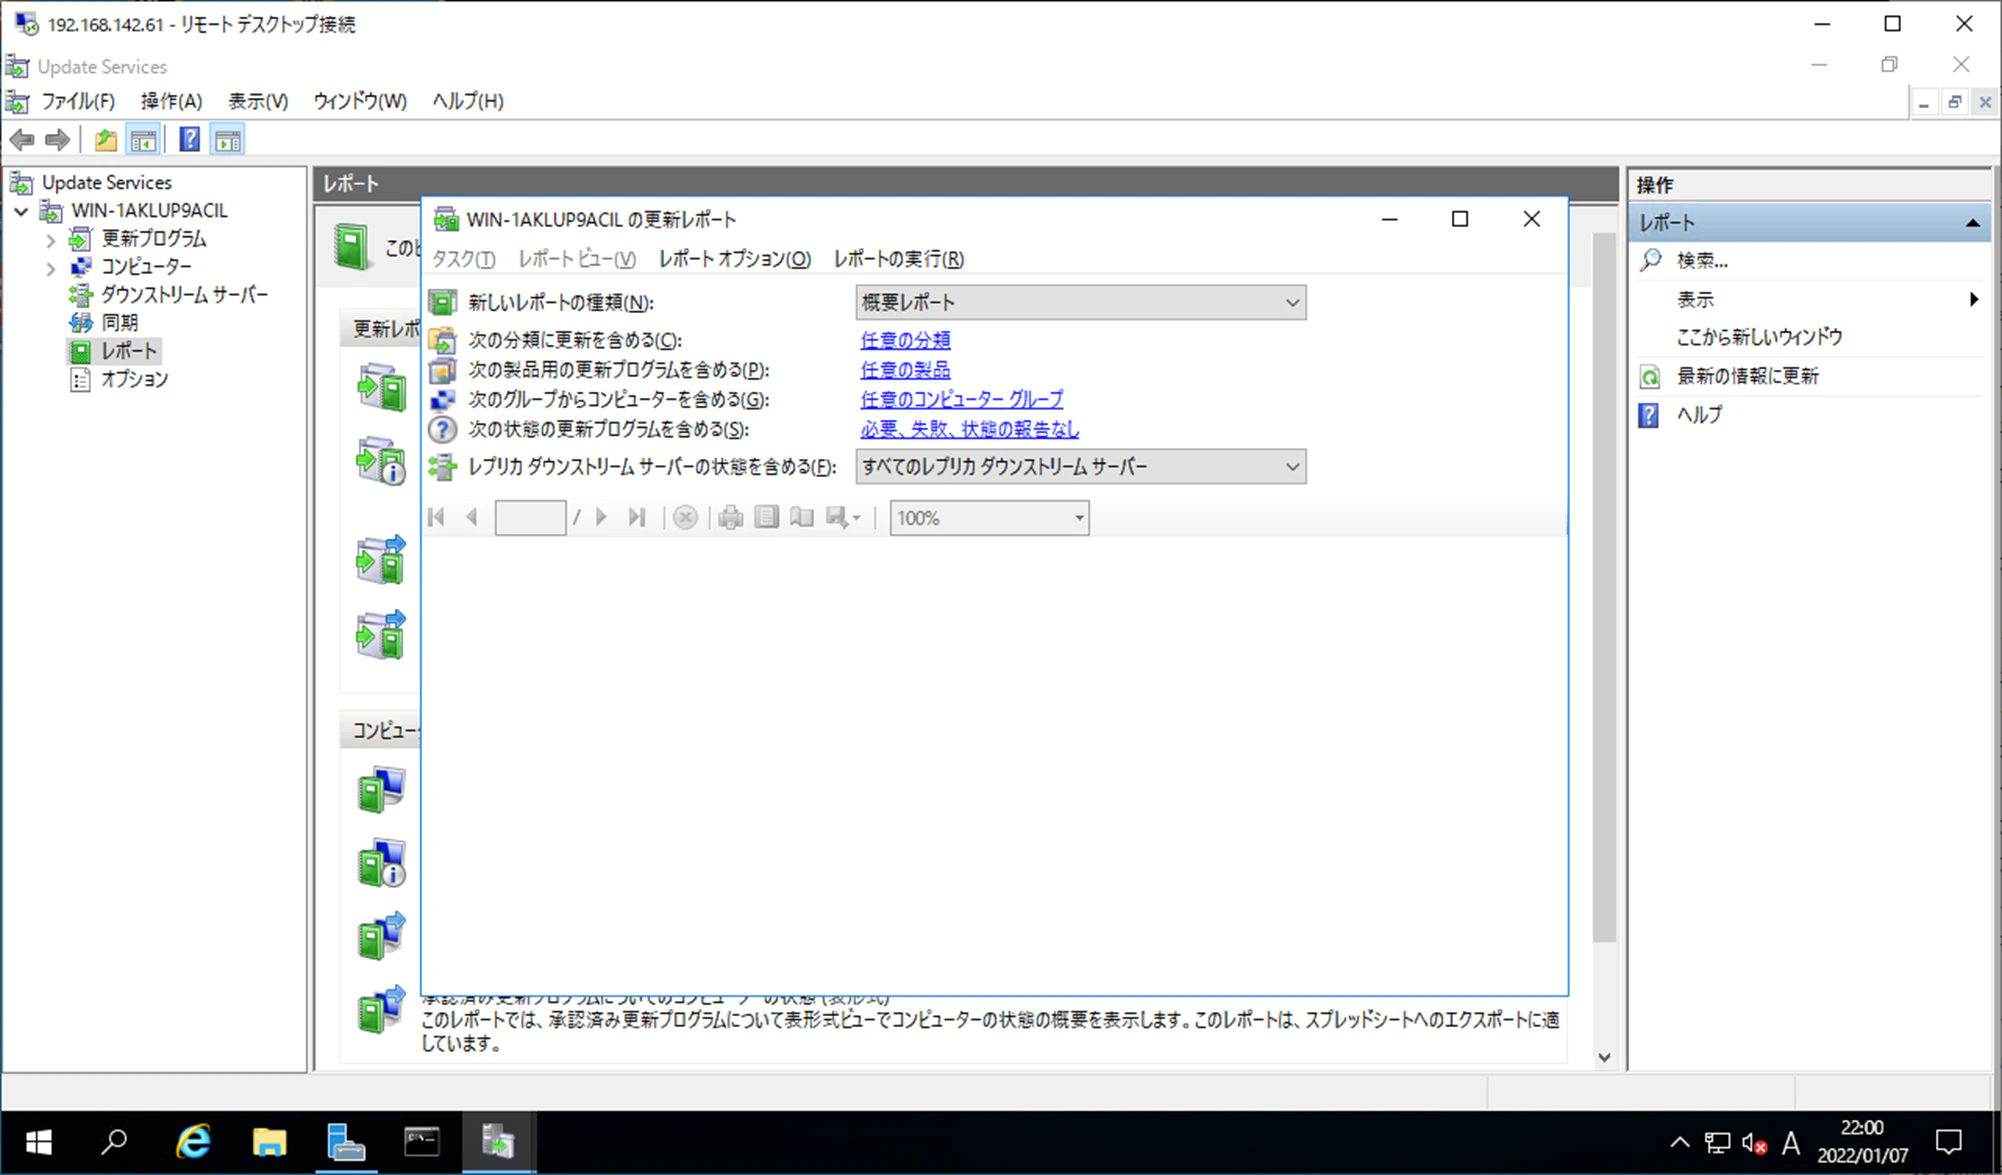Image resolution: width=2002 pixels, height=1175 pixels.
Task: Open the レプリカ ダウンストリーム サーバー dropdown
Action: (1080, 467)
